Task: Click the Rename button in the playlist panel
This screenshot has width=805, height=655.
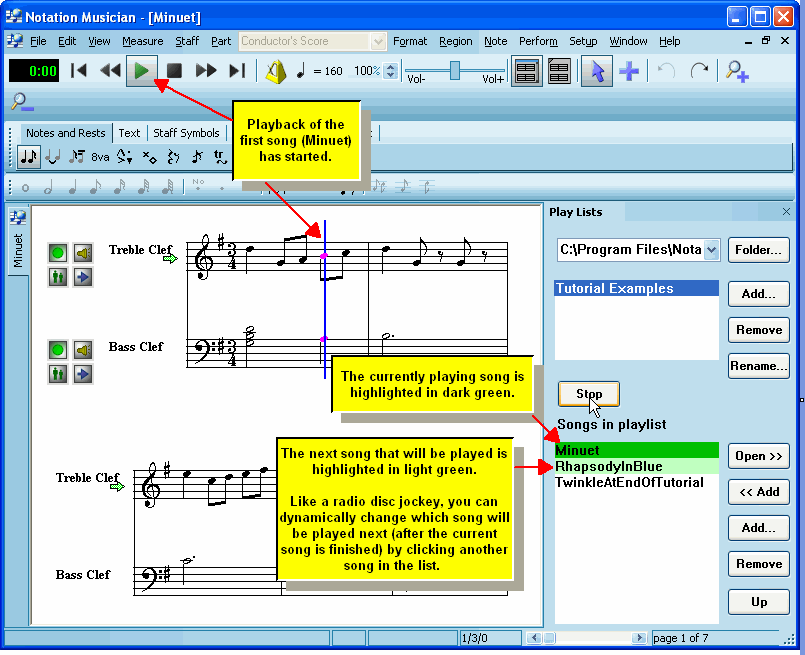Action: pyautogui.click(x=759, y=366)
